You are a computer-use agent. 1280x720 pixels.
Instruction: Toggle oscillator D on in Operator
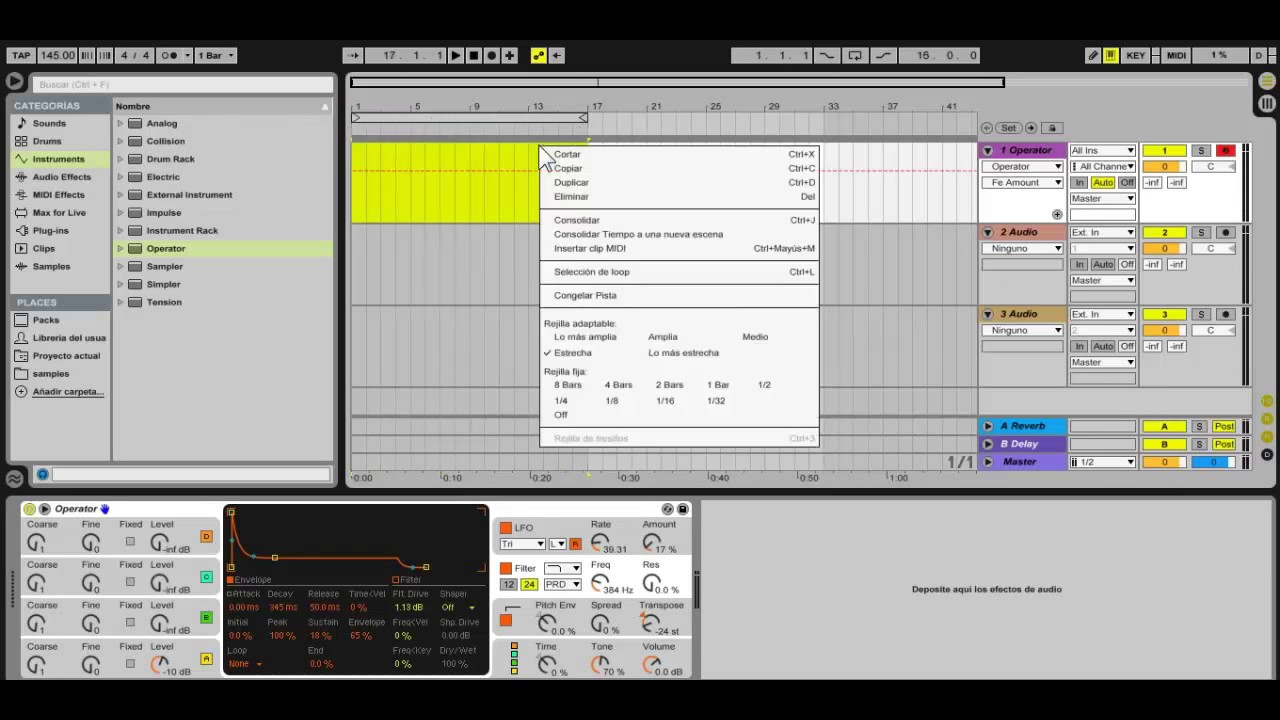point(207,537)
